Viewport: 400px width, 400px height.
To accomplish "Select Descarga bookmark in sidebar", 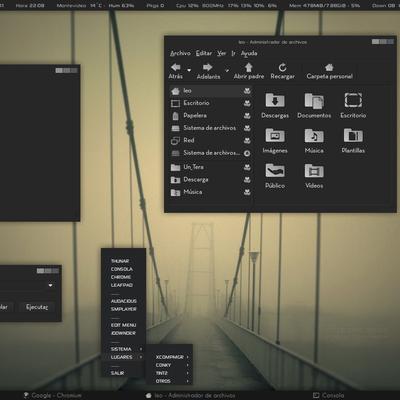I will 211,180.
